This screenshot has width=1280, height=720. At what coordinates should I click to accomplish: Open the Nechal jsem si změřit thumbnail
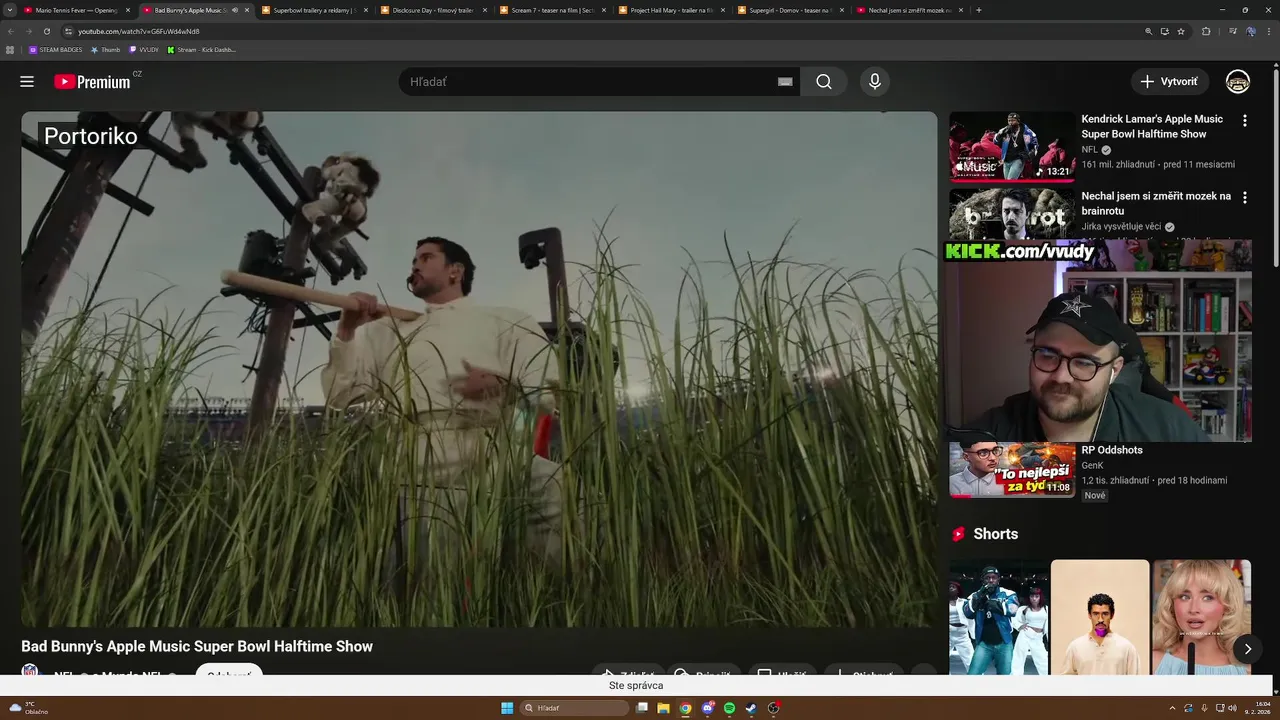click(x=1012, y=214)
